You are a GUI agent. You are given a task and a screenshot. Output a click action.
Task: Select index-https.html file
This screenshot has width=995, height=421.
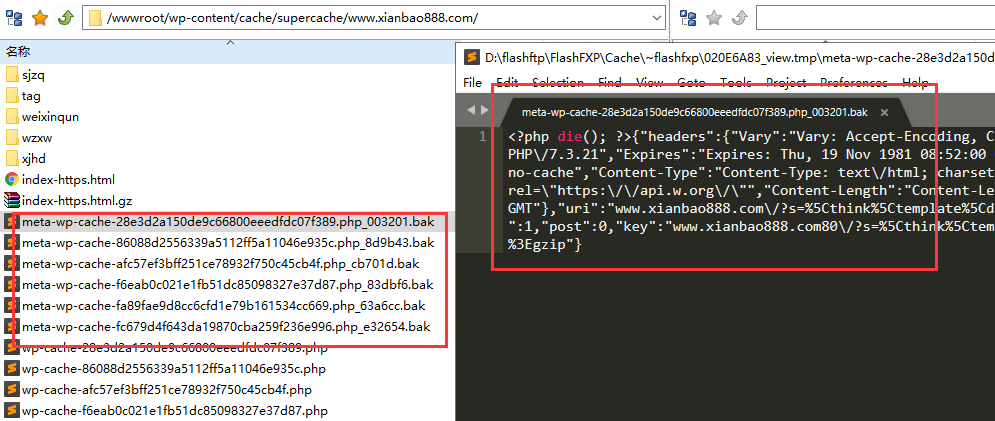(68, 180)
